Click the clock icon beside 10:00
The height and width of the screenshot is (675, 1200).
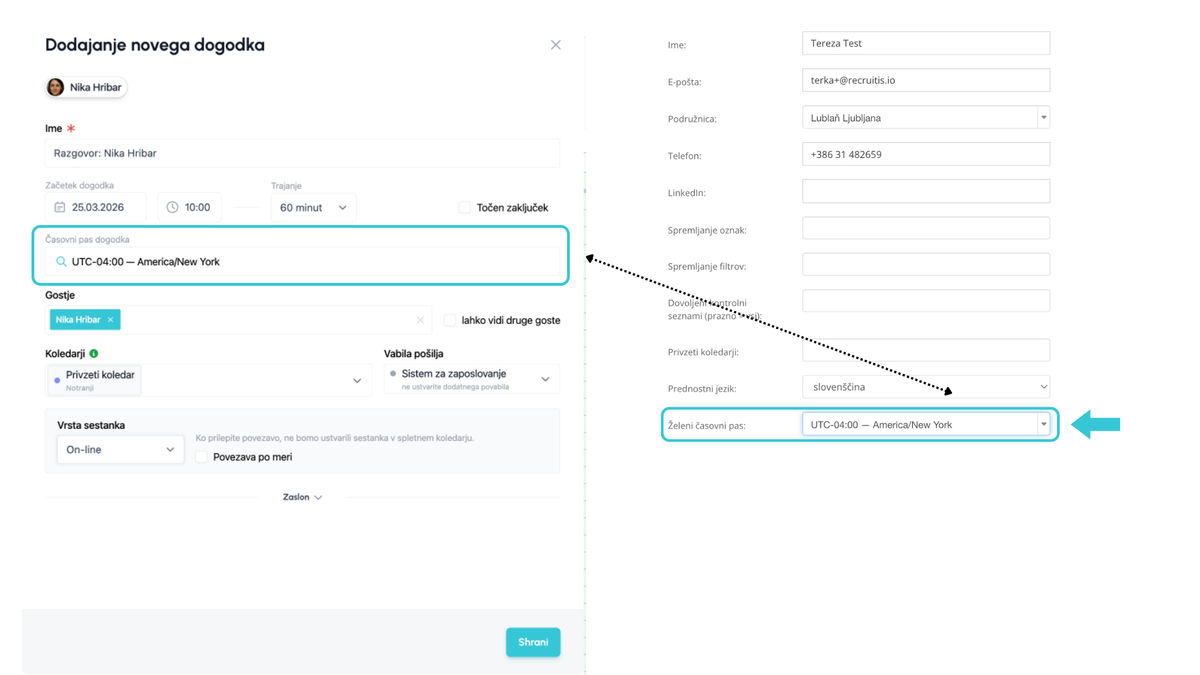click(x=172, y=207)
